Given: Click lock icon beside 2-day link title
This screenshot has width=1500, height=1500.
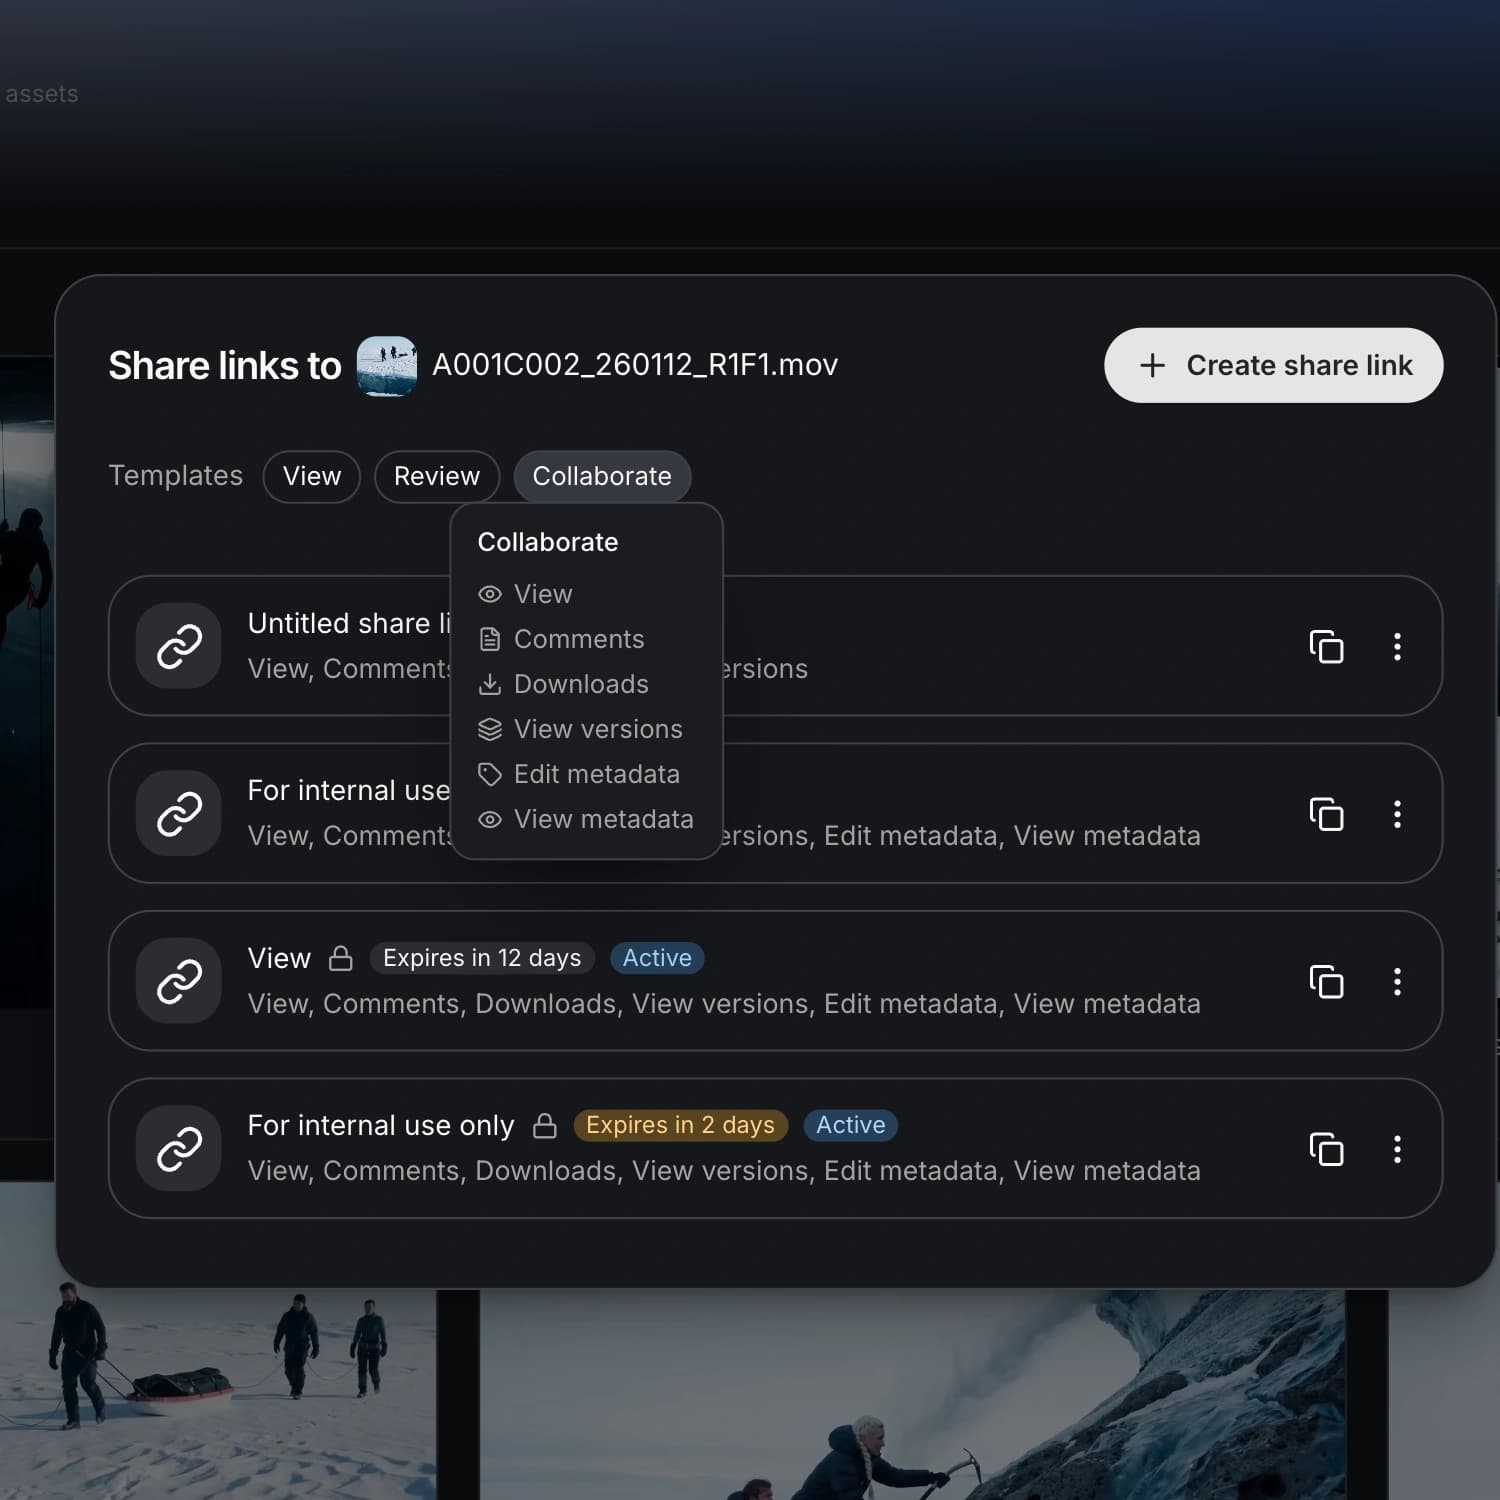Looking at the screenshot, I should pos(545,1126).
